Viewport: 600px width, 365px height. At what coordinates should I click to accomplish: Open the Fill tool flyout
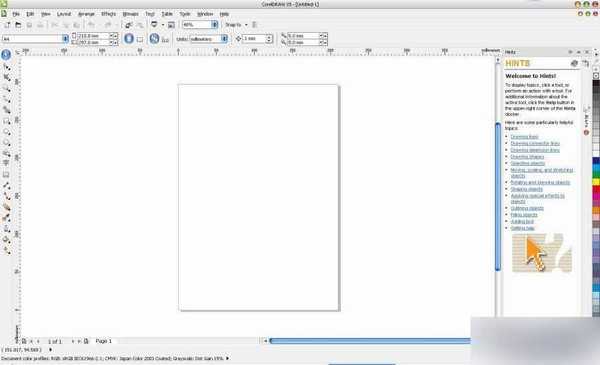click(7, 240)
